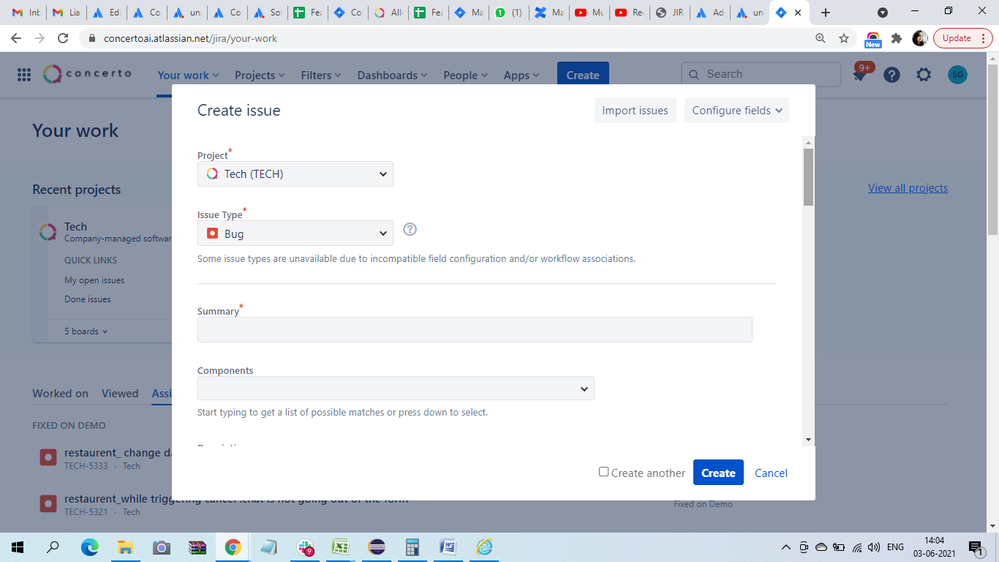This screenshot has width=999, height=562.
Task: Open the browser zoom magnifier icon
Action: (x=820, y=38)
